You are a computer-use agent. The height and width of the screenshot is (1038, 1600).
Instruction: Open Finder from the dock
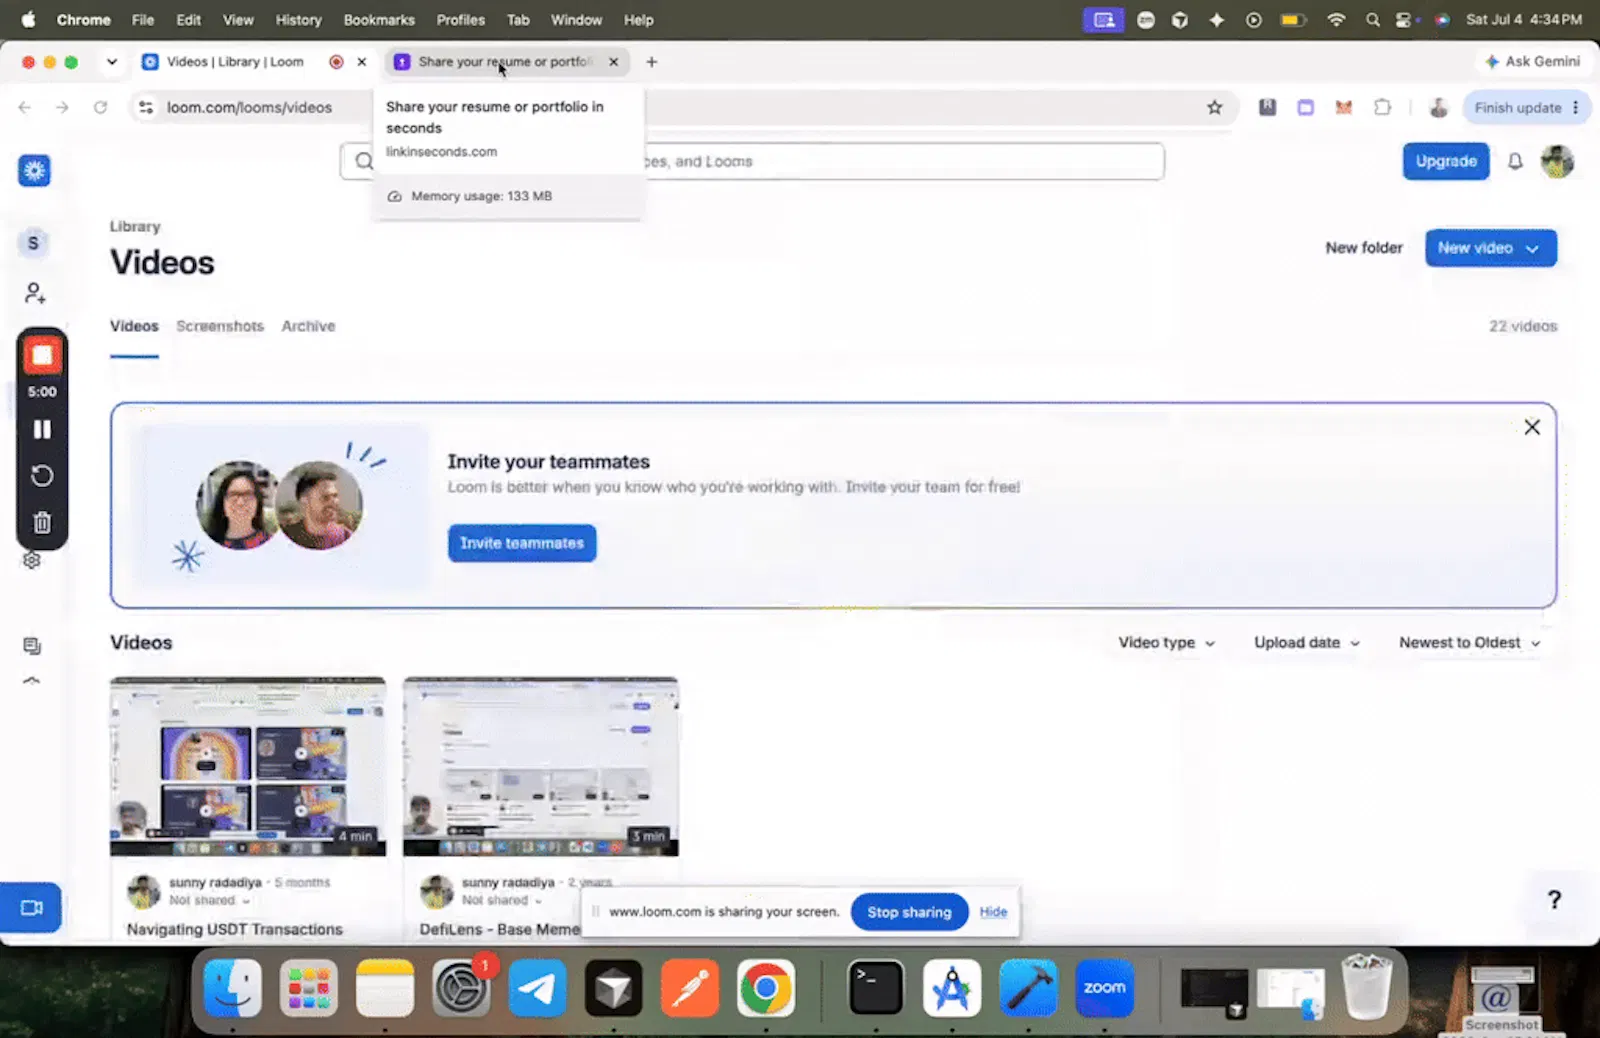coord(233,988)
